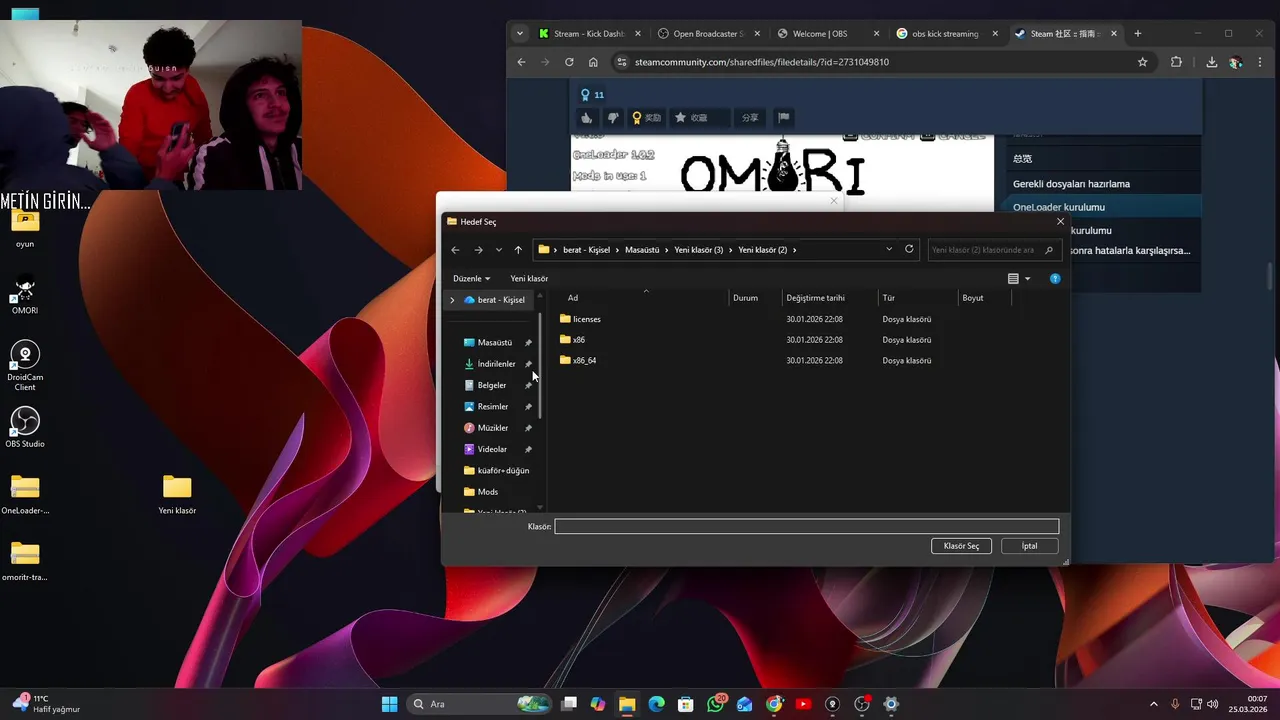Bookmark this page with star icon
The width and height of the screenshot is (1280, 720).
[x=1143, y=62]
